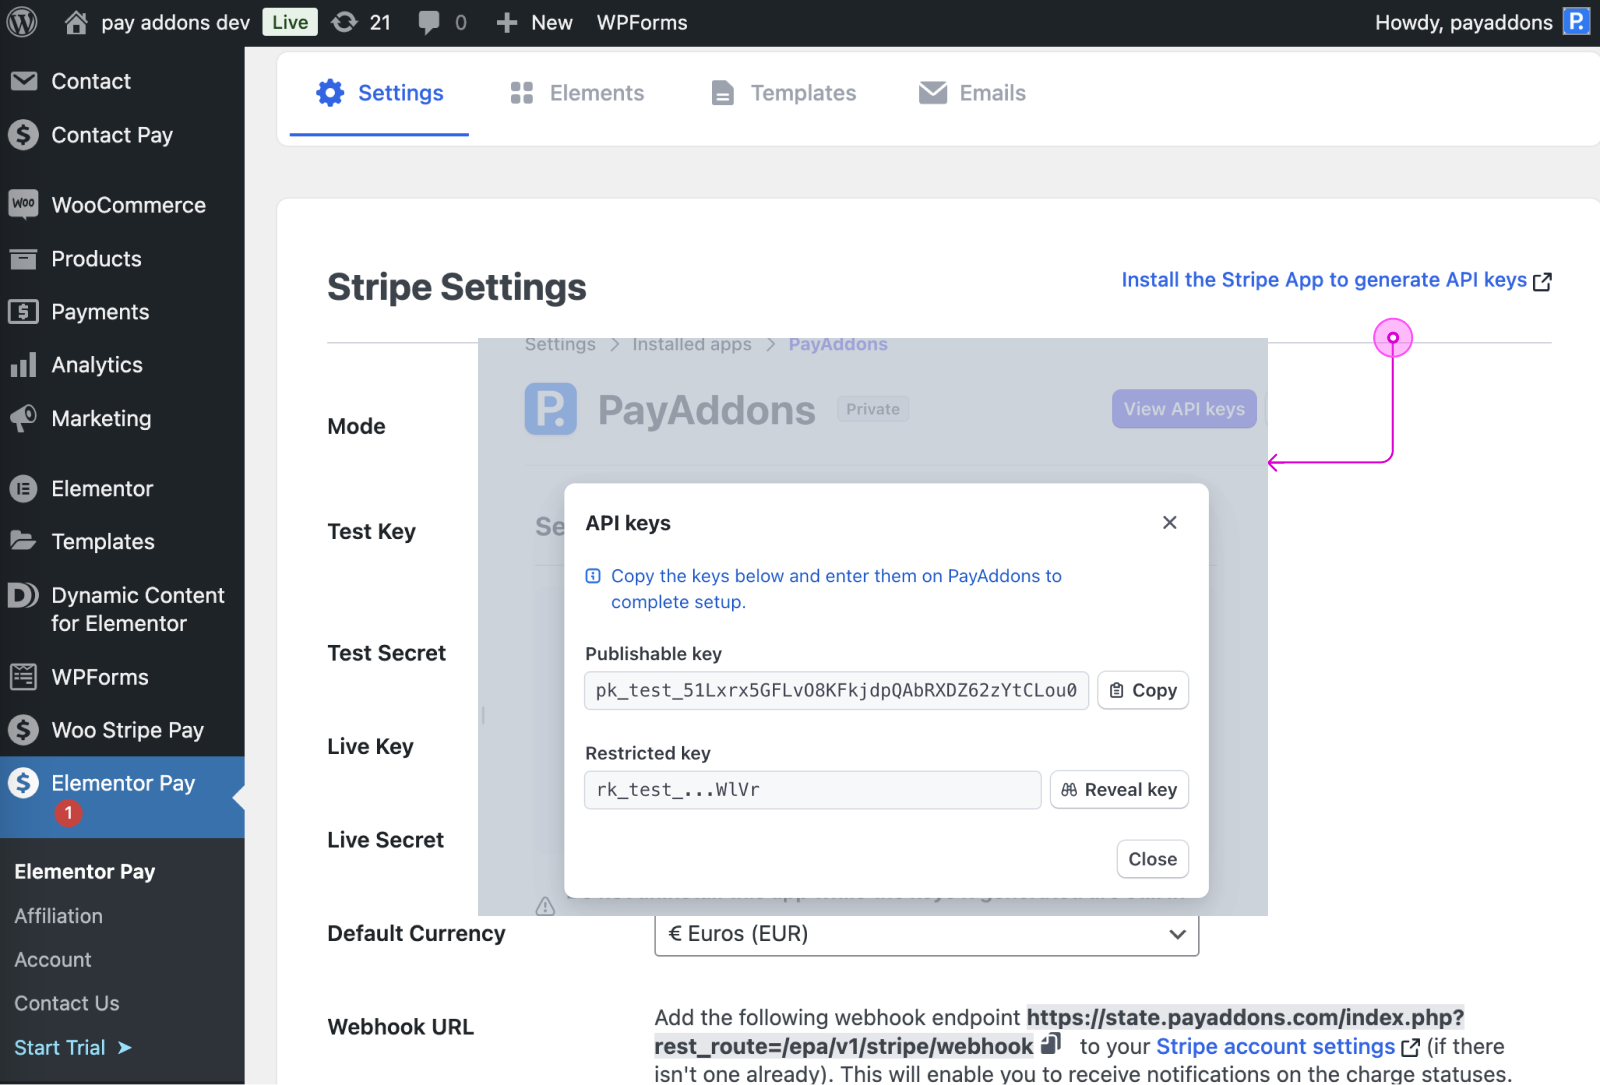Close the API keys dialog
Image resolution: width=1600 pixels, height=1085 pixels.
(1152, 859)
